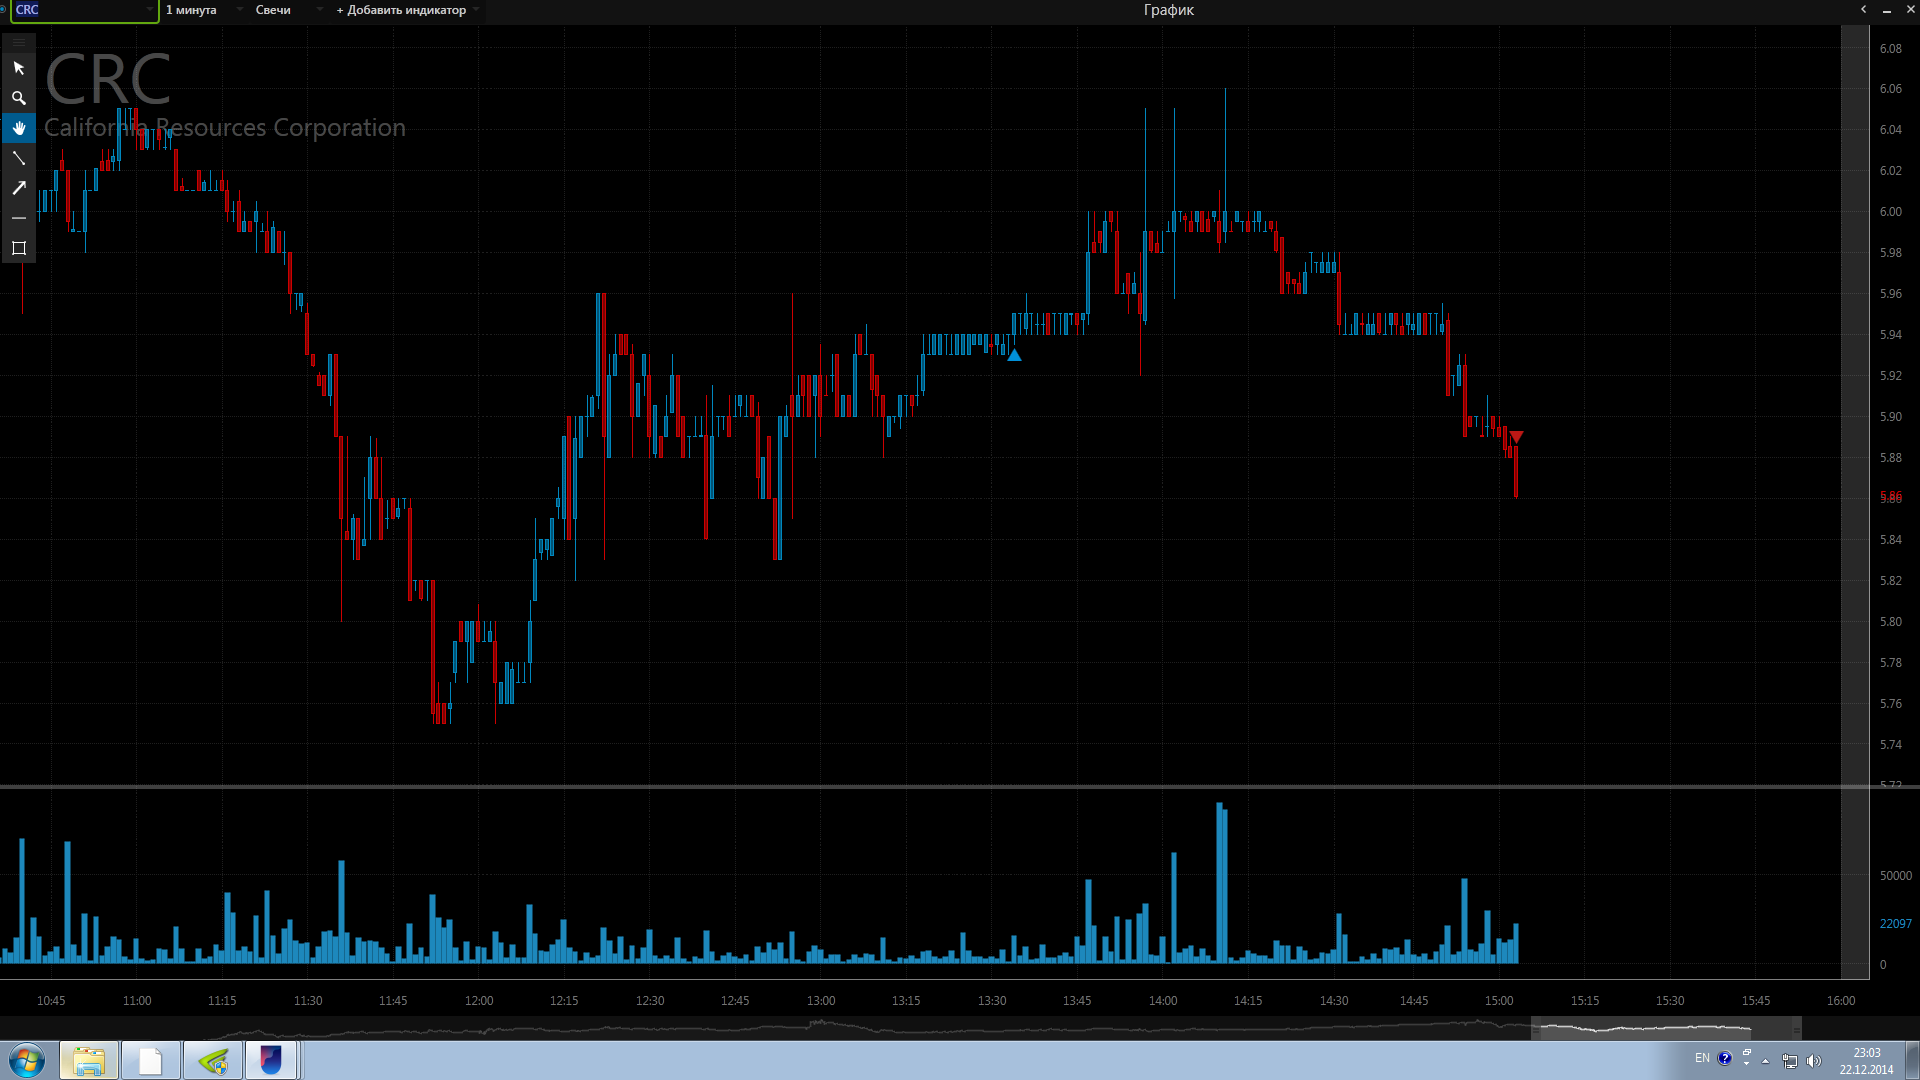Select the trend line drawing tool

[18, 158]
